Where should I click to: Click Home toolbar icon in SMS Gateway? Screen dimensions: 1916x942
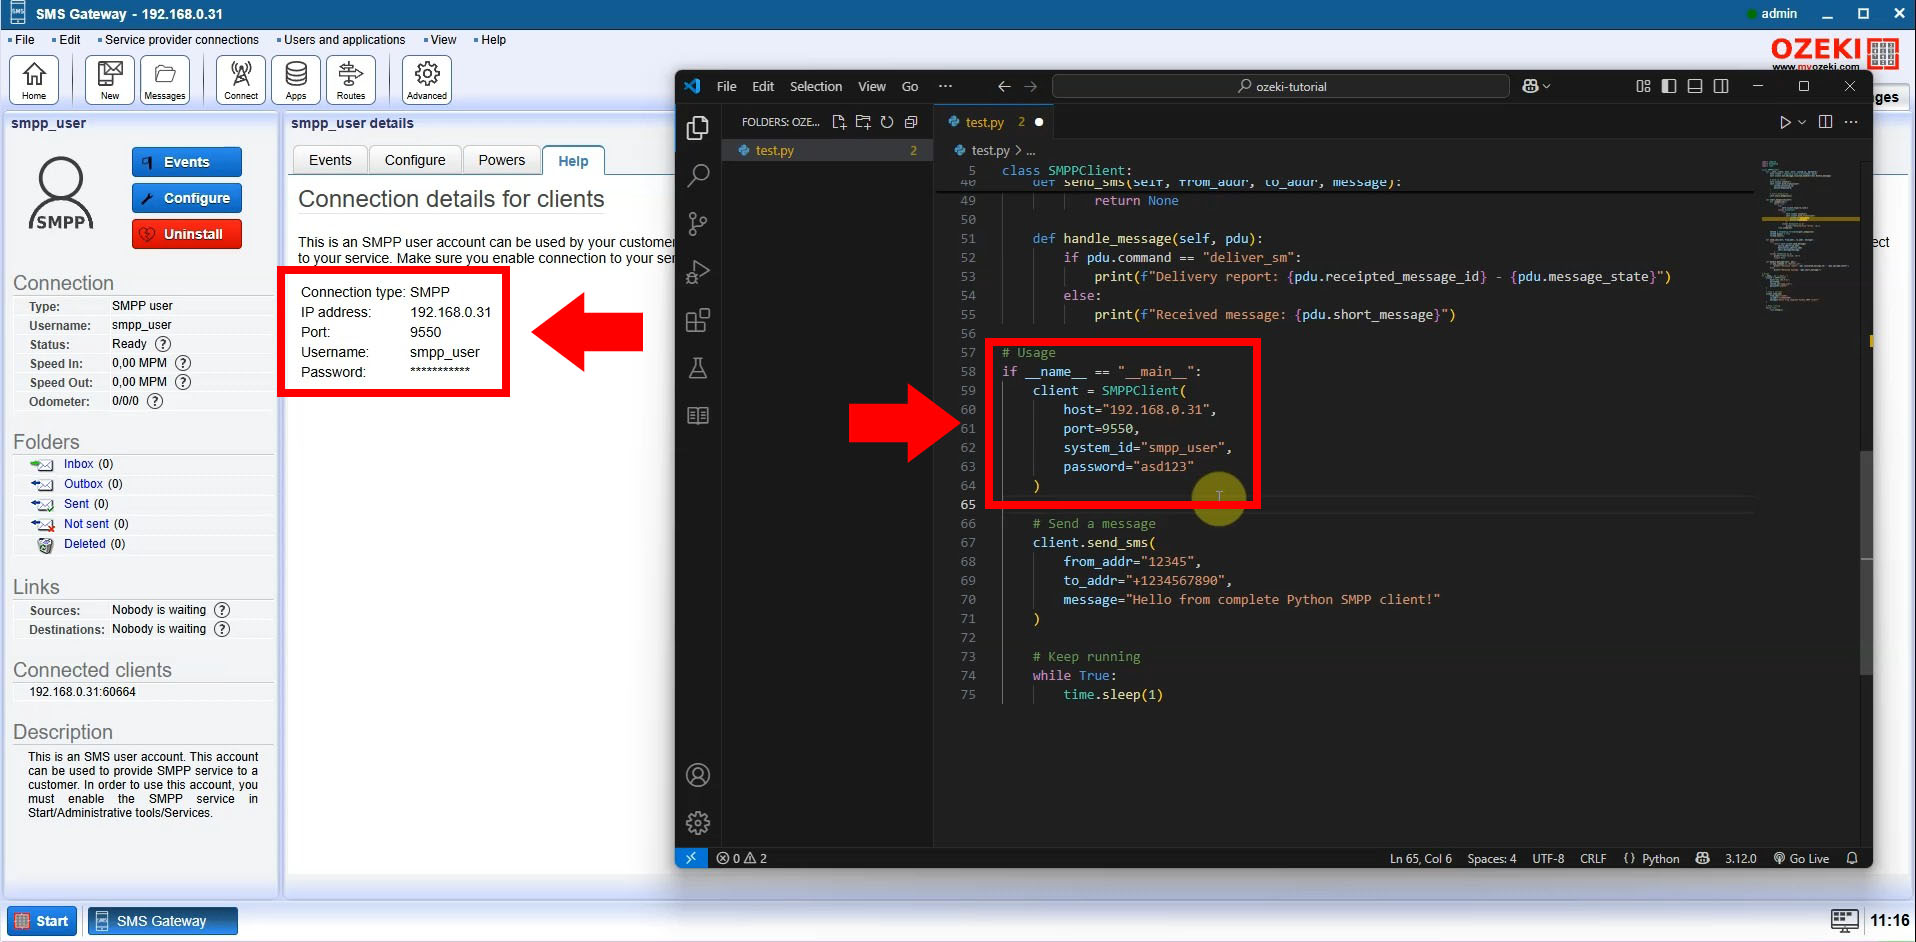(34, 79)
